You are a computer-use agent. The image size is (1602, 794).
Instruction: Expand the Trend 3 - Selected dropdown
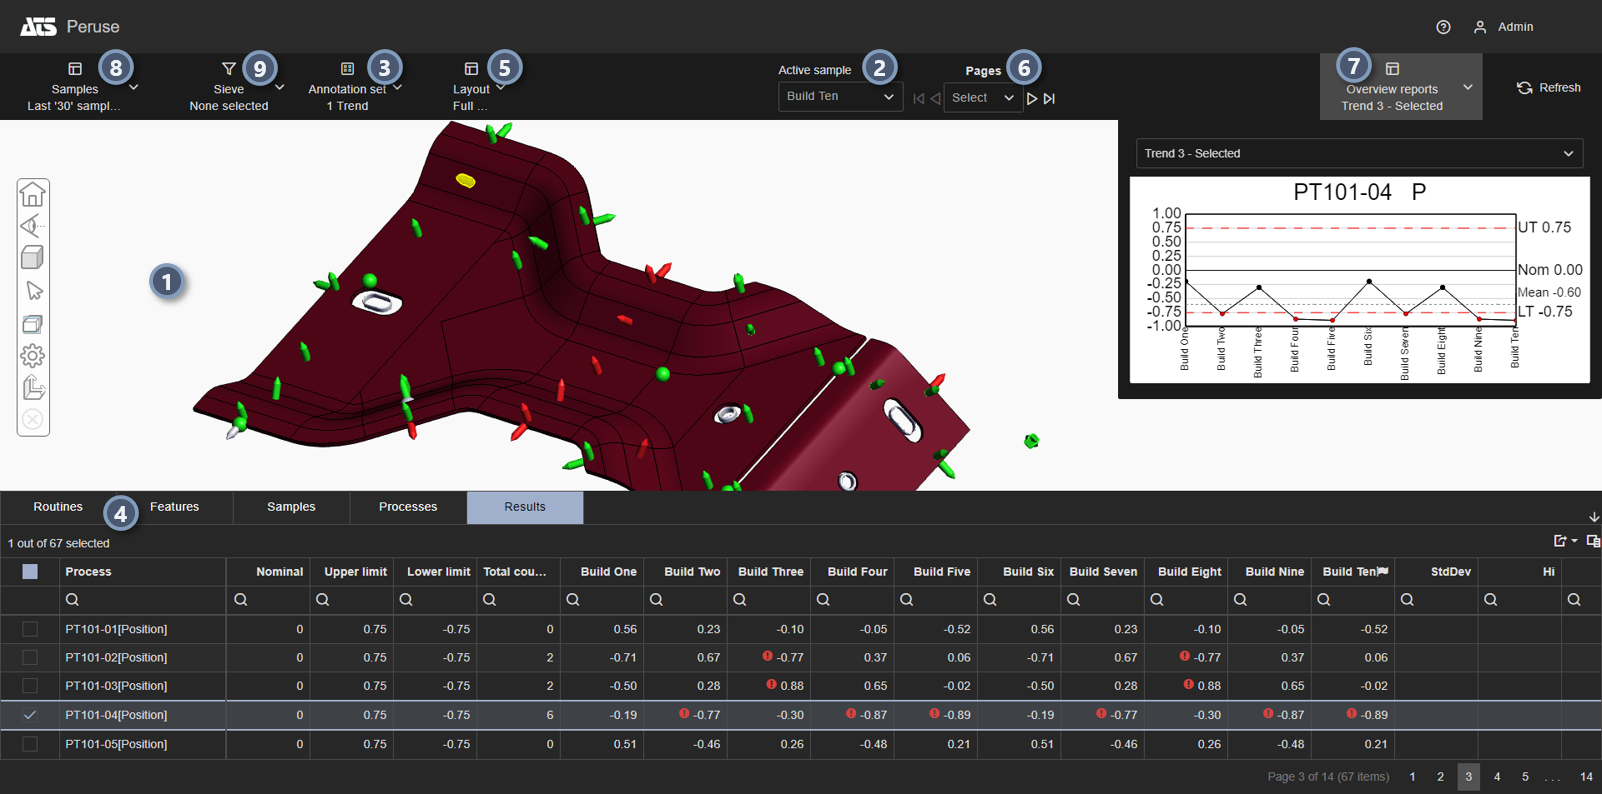(x=1359, y=153)
